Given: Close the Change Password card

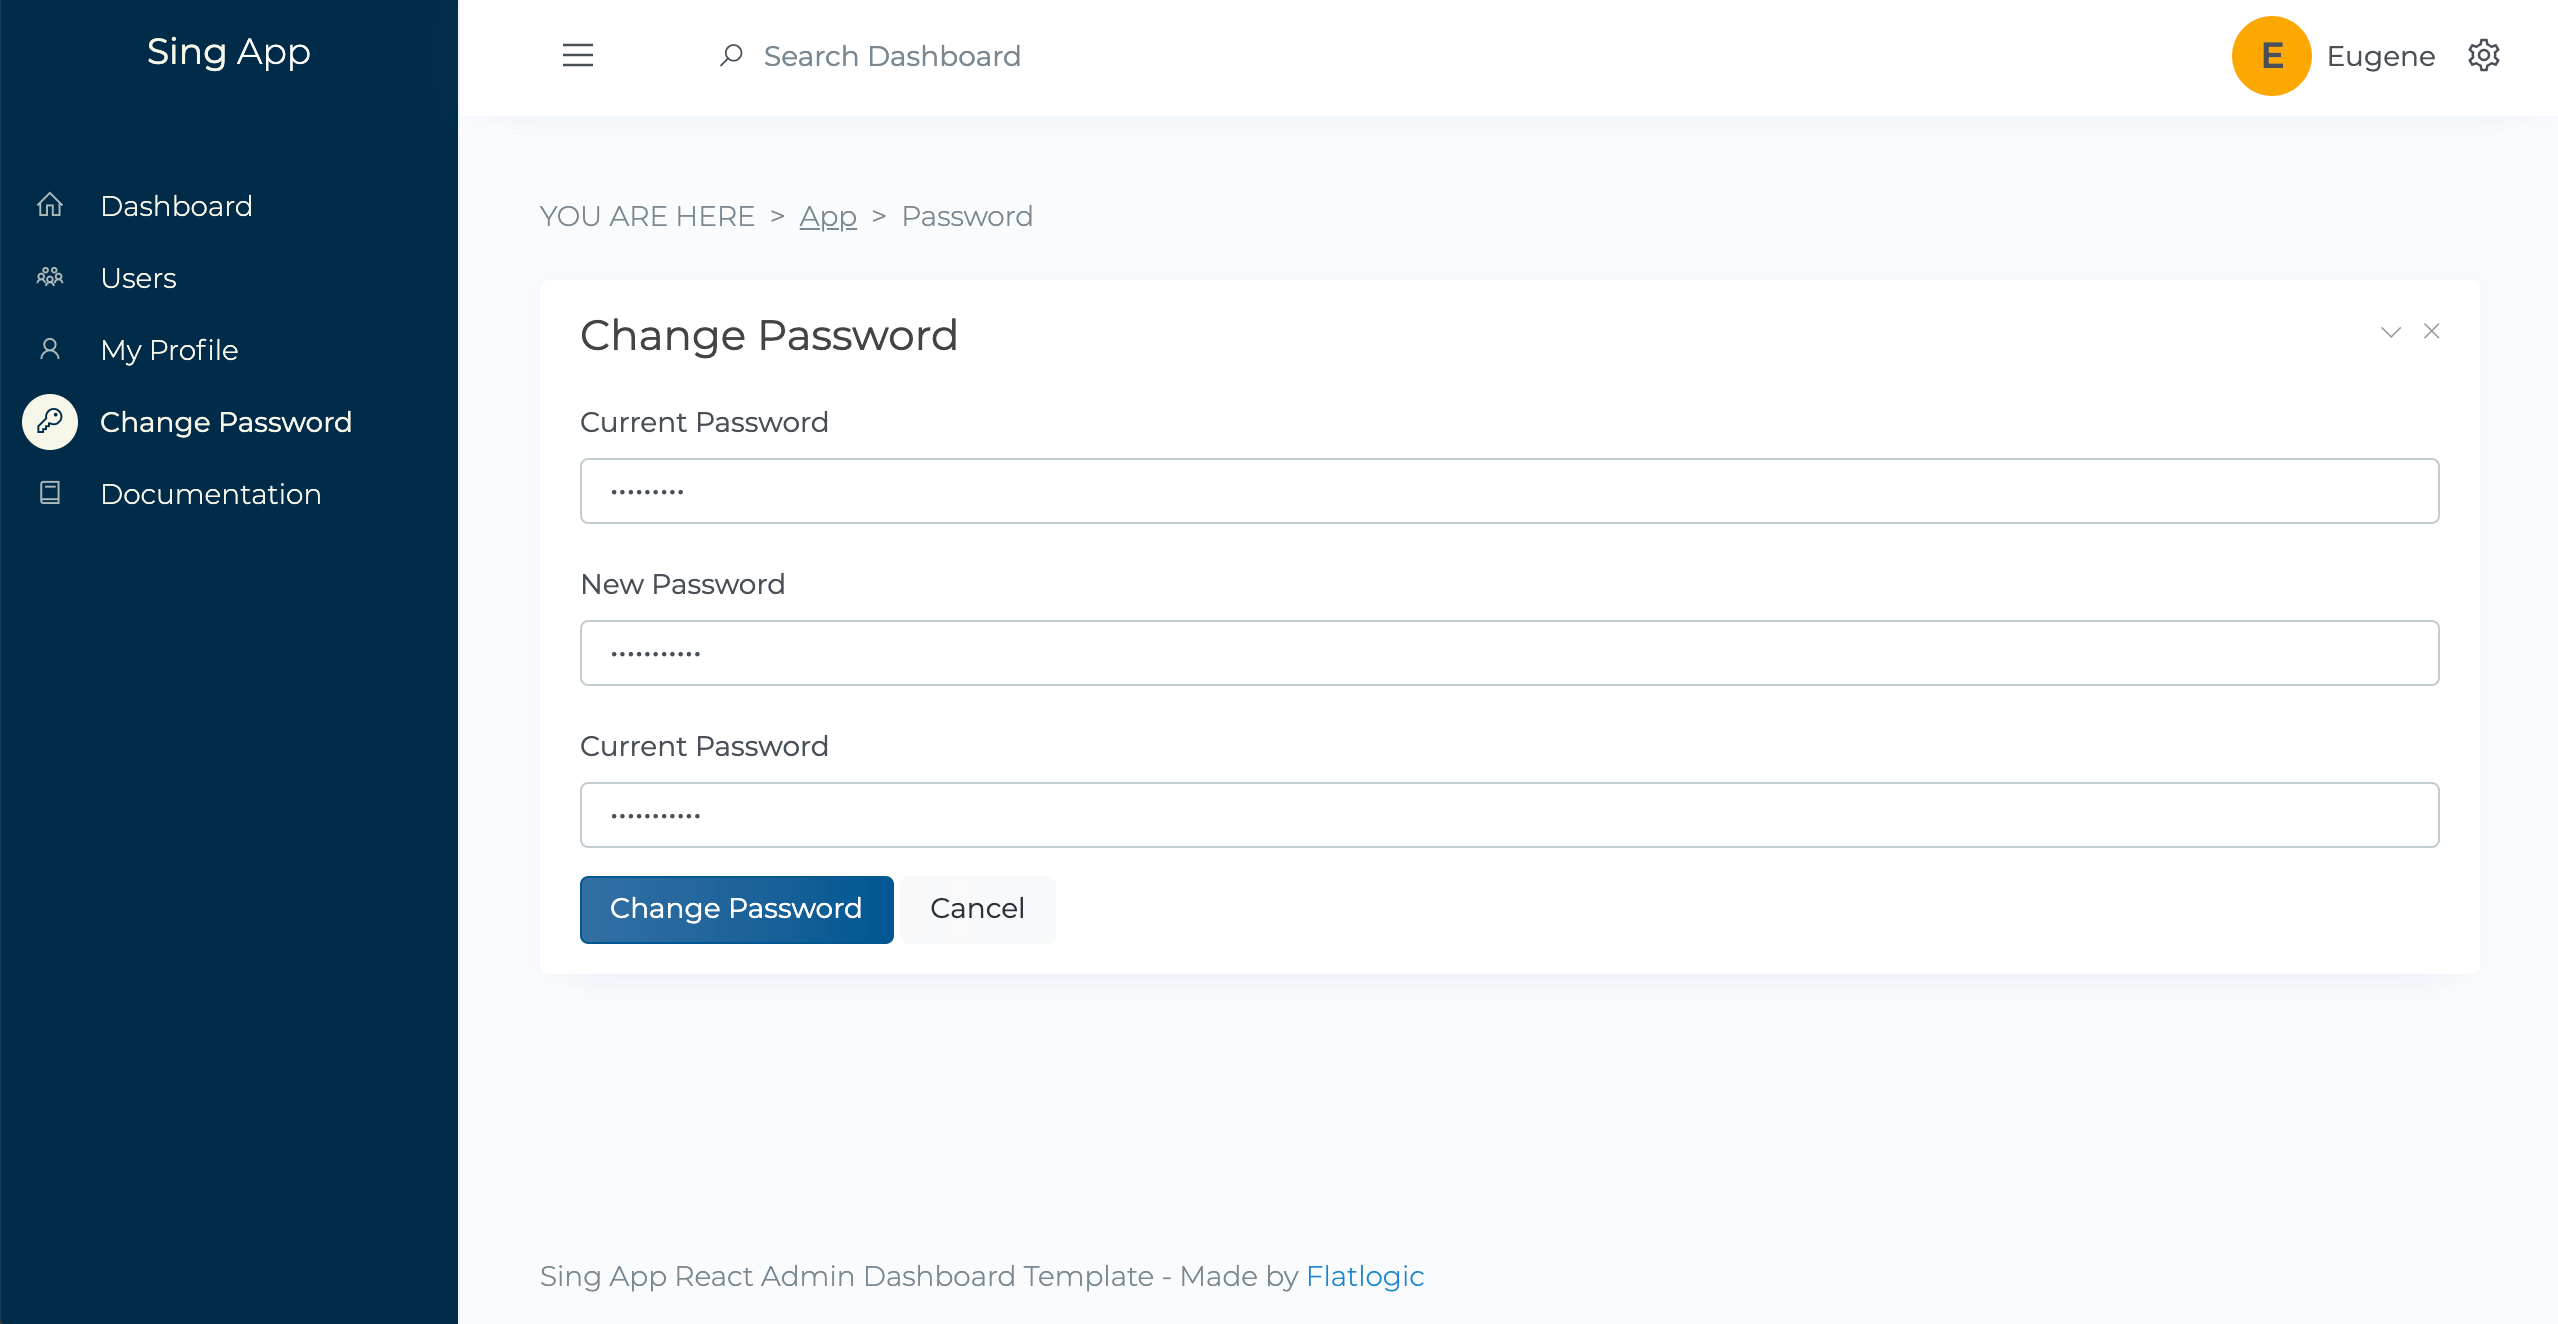Looking at the screenshot, I should pyautogui.click(x=2432, y=331).
